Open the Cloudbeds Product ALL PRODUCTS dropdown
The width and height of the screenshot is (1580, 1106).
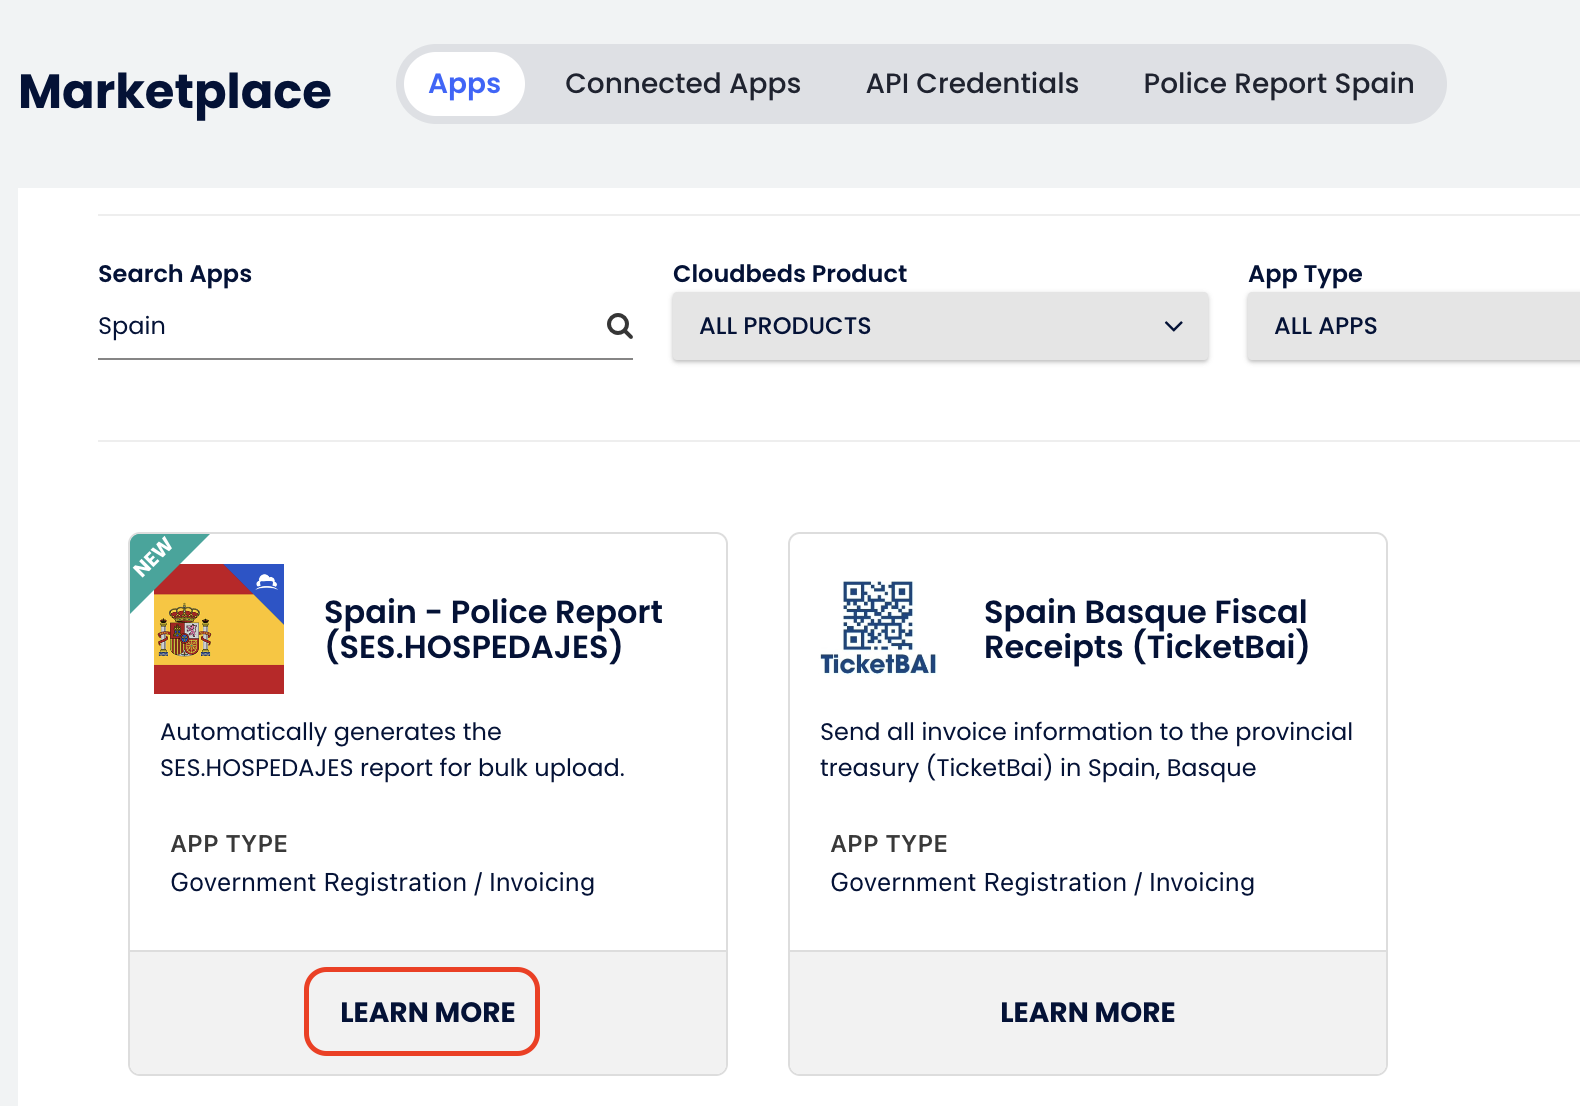[x=939, y=326]
